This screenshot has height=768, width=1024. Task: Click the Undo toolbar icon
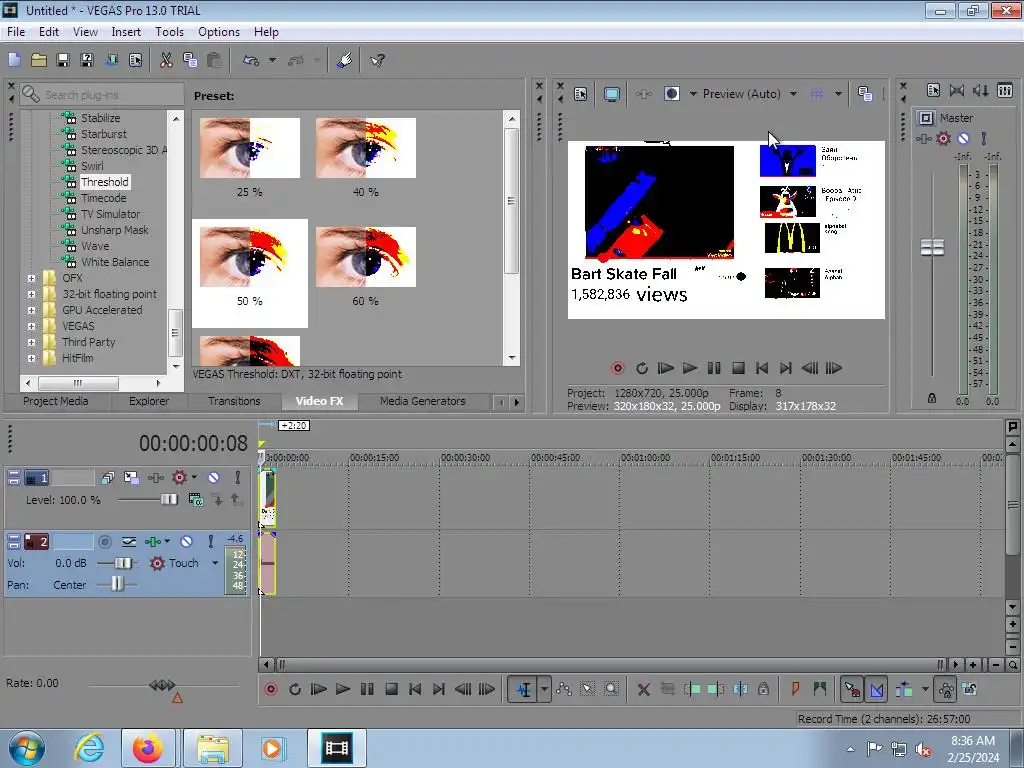tap(251, 60)
